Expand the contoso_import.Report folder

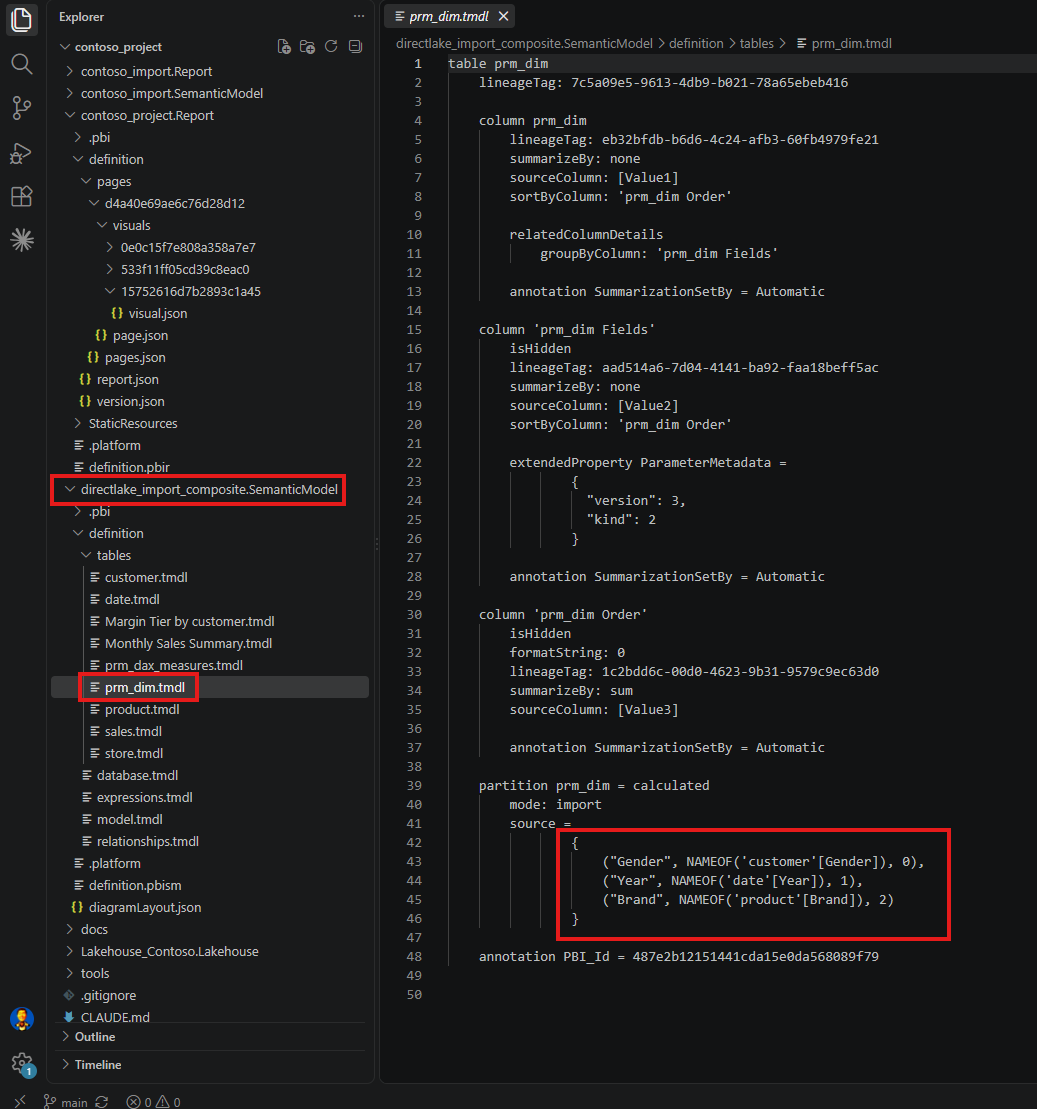point(146,71)
